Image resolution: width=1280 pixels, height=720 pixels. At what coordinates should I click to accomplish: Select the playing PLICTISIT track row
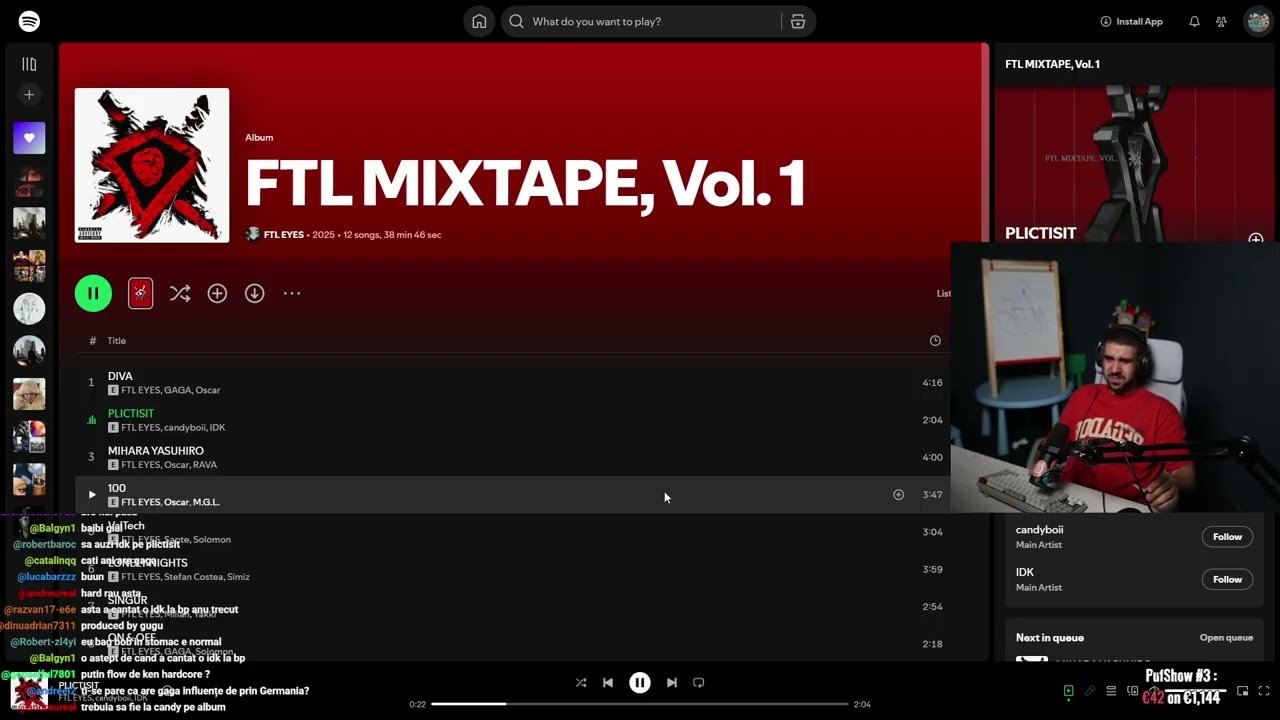click(x=513, y=420)
